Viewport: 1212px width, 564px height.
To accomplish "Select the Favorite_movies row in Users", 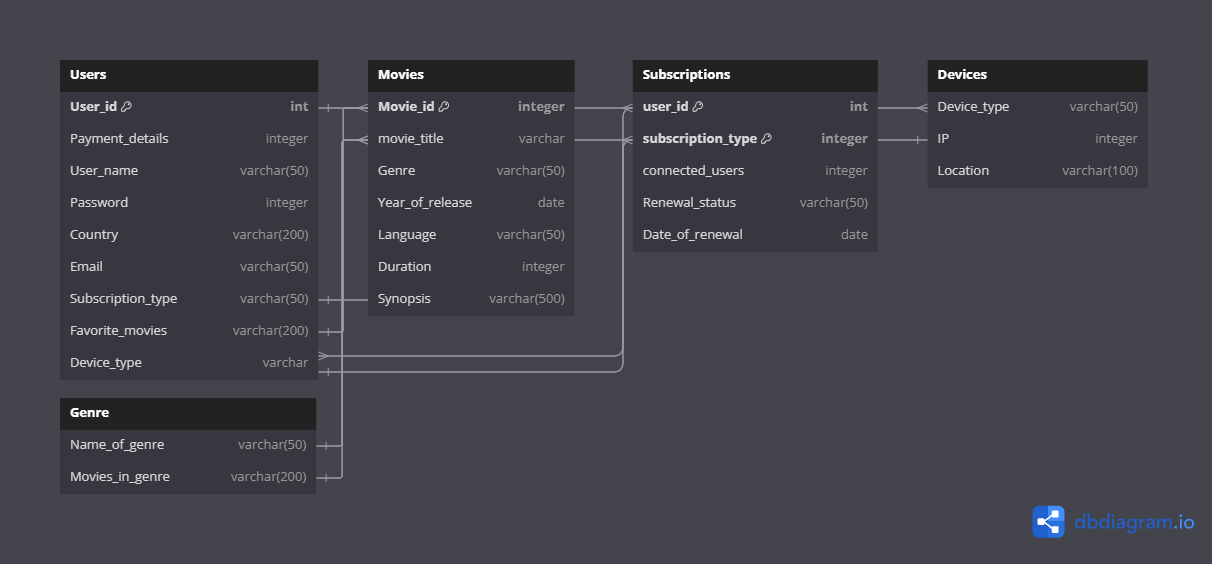I will [189, 331].
